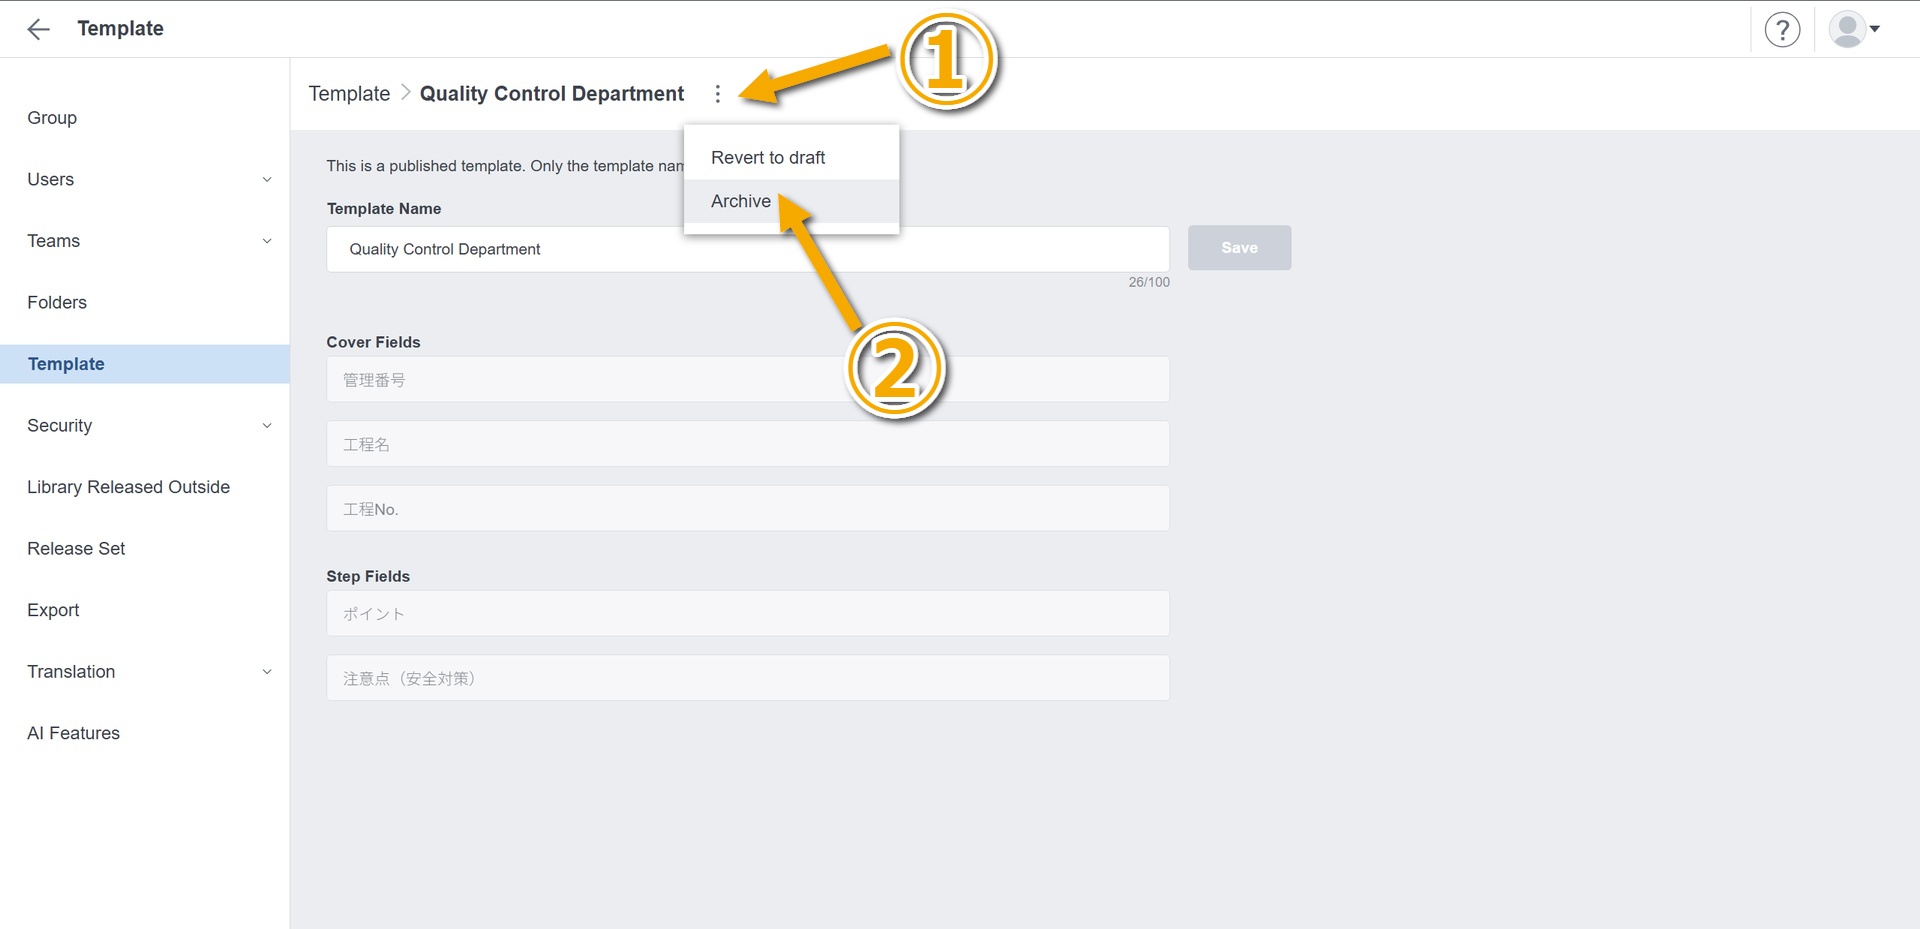The image size is (1920, 929).
Task: Click the back arrow icon in header
Action: tap(38, 29)
